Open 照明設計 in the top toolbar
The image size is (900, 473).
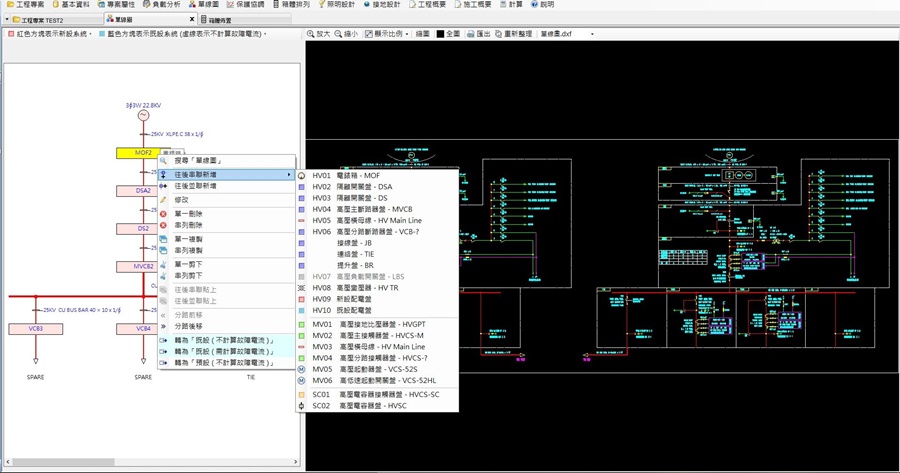click(337, 4)
